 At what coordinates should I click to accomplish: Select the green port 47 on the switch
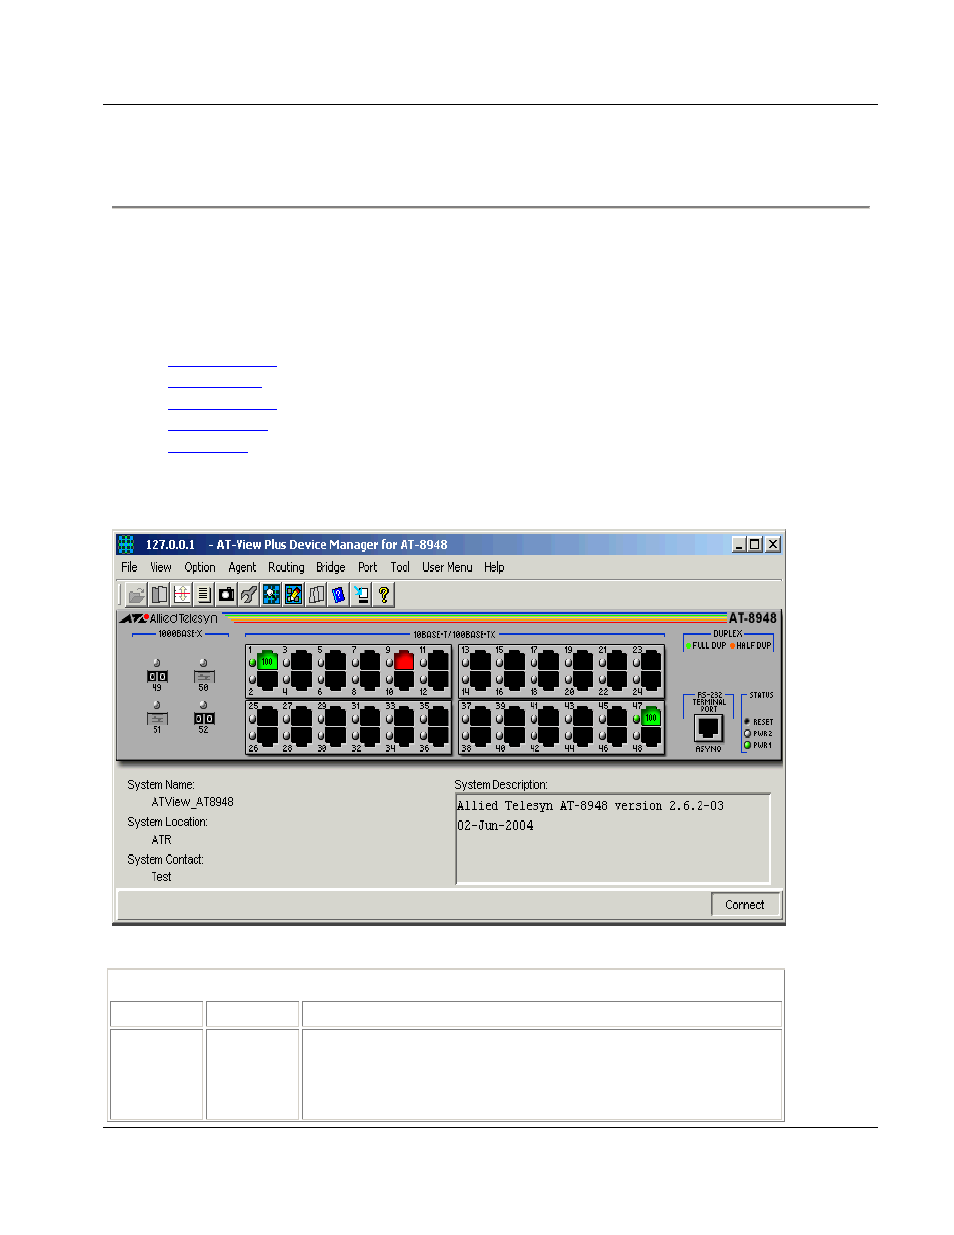pyautogui.click(x=651, y=716)
